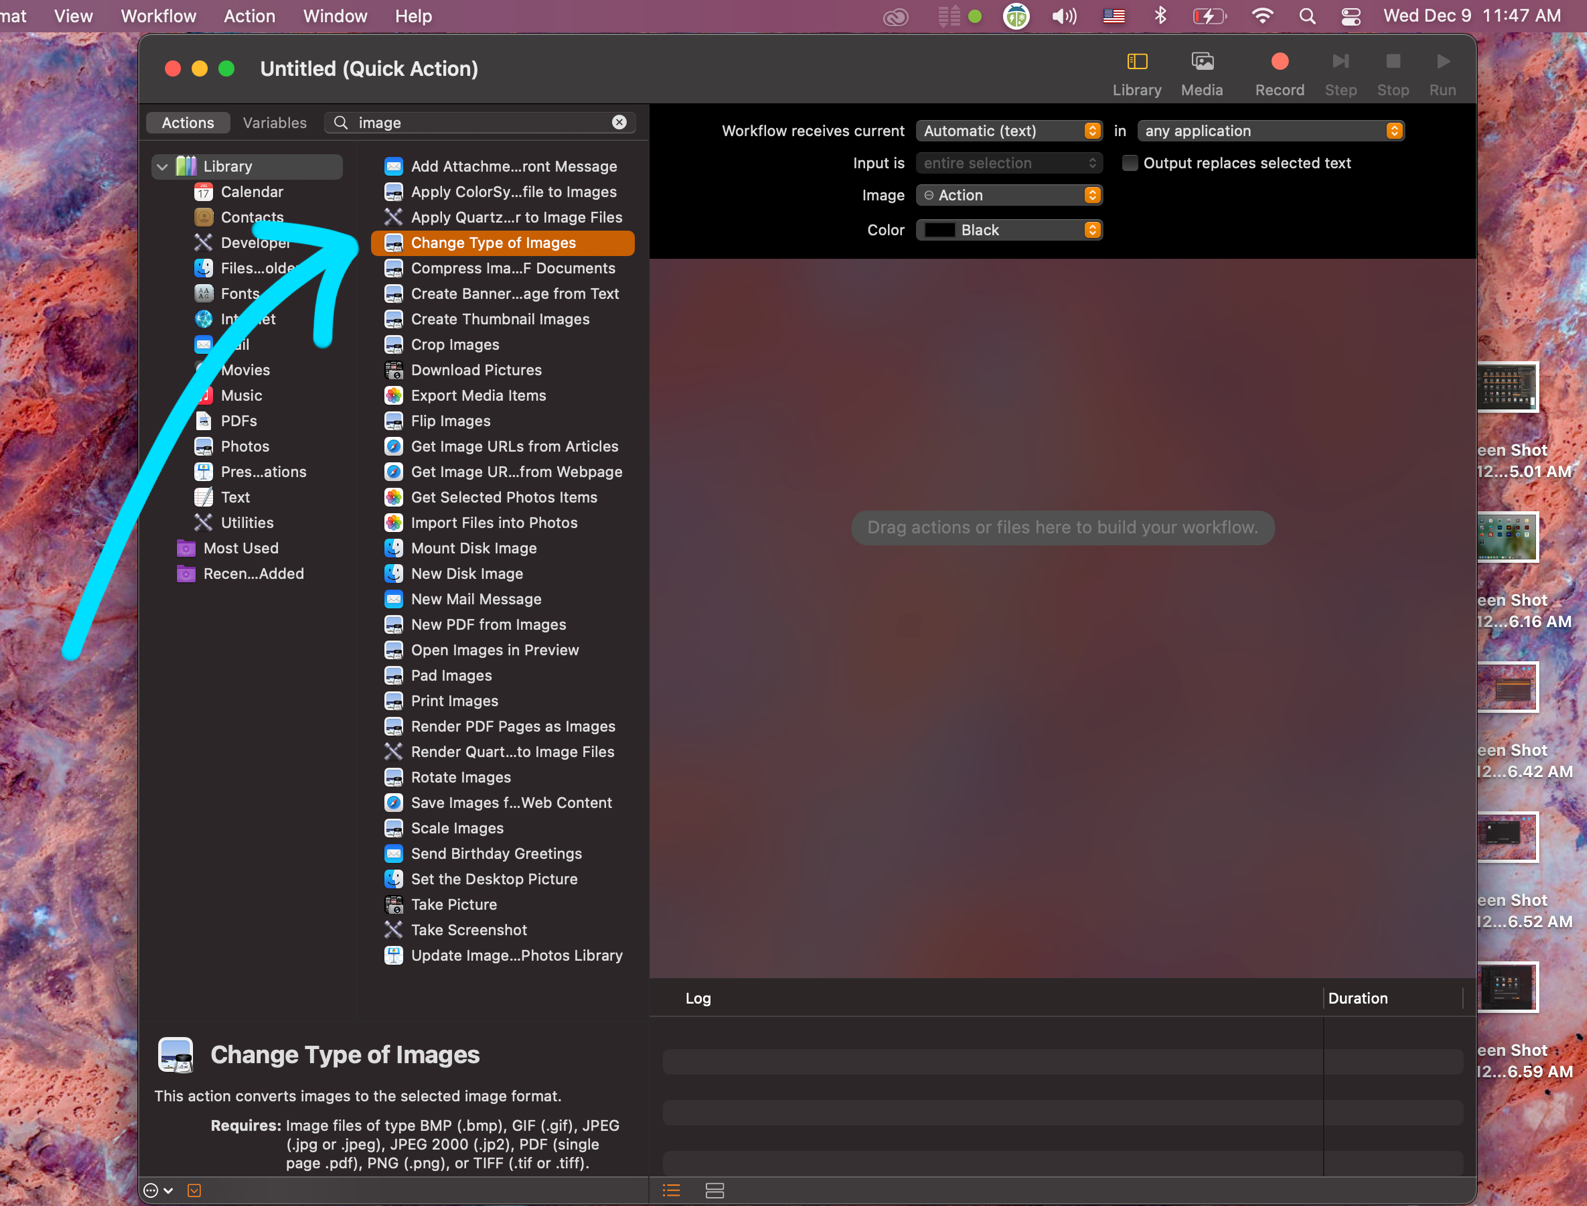Open Spotlight search in menu bar
1587x1206 pixels.
[x=1307, y=16]
